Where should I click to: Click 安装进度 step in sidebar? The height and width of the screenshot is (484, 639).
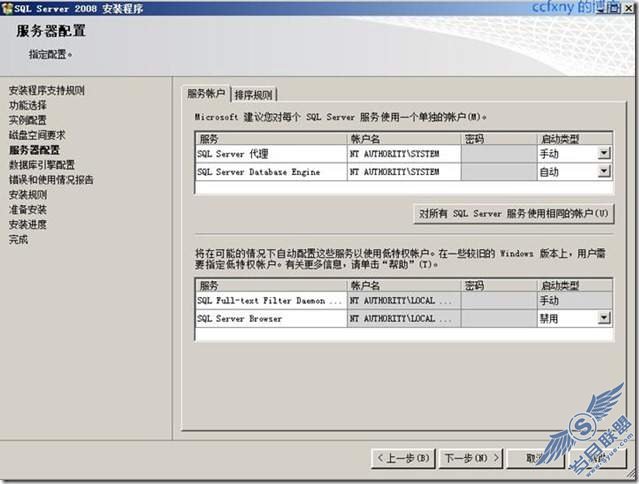coord(28,224)
